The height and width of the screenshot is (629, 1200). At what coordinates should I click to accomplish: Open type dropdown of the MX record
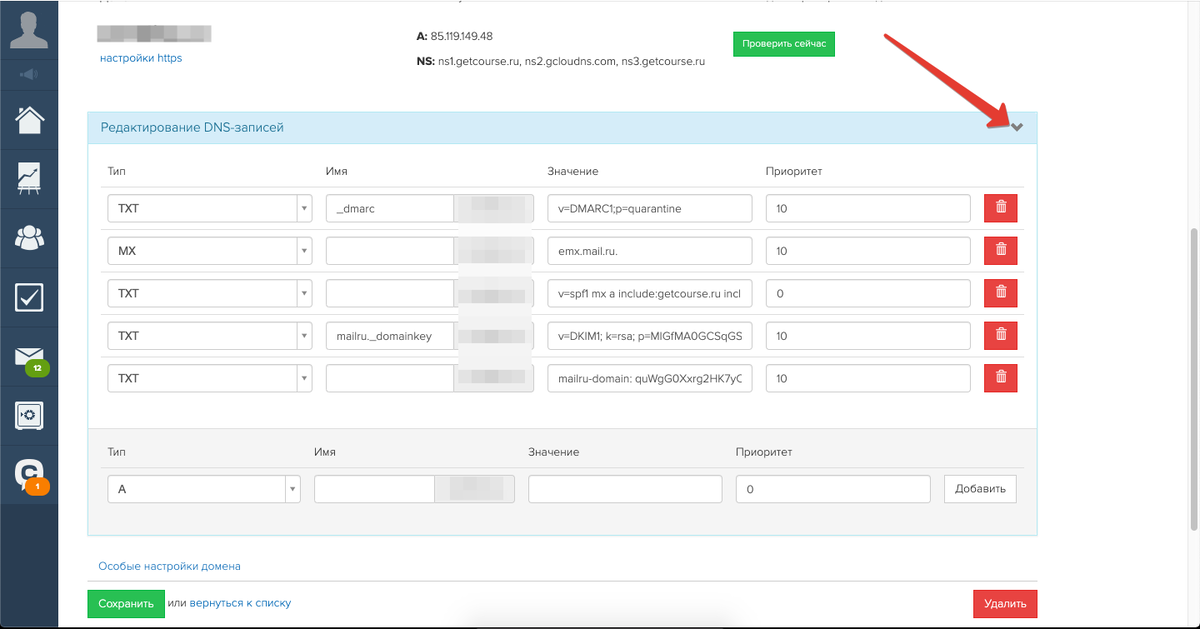209,251
